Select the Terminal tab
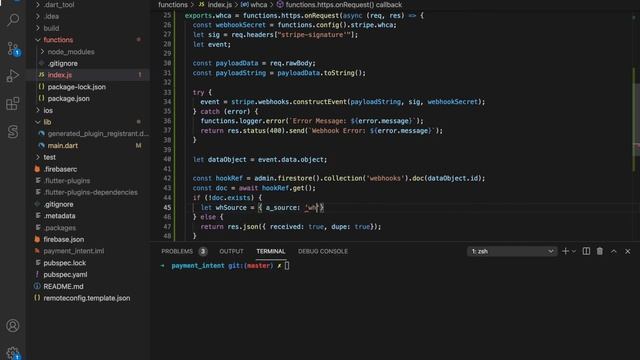The image size is (640, 360). pos(271,251)
